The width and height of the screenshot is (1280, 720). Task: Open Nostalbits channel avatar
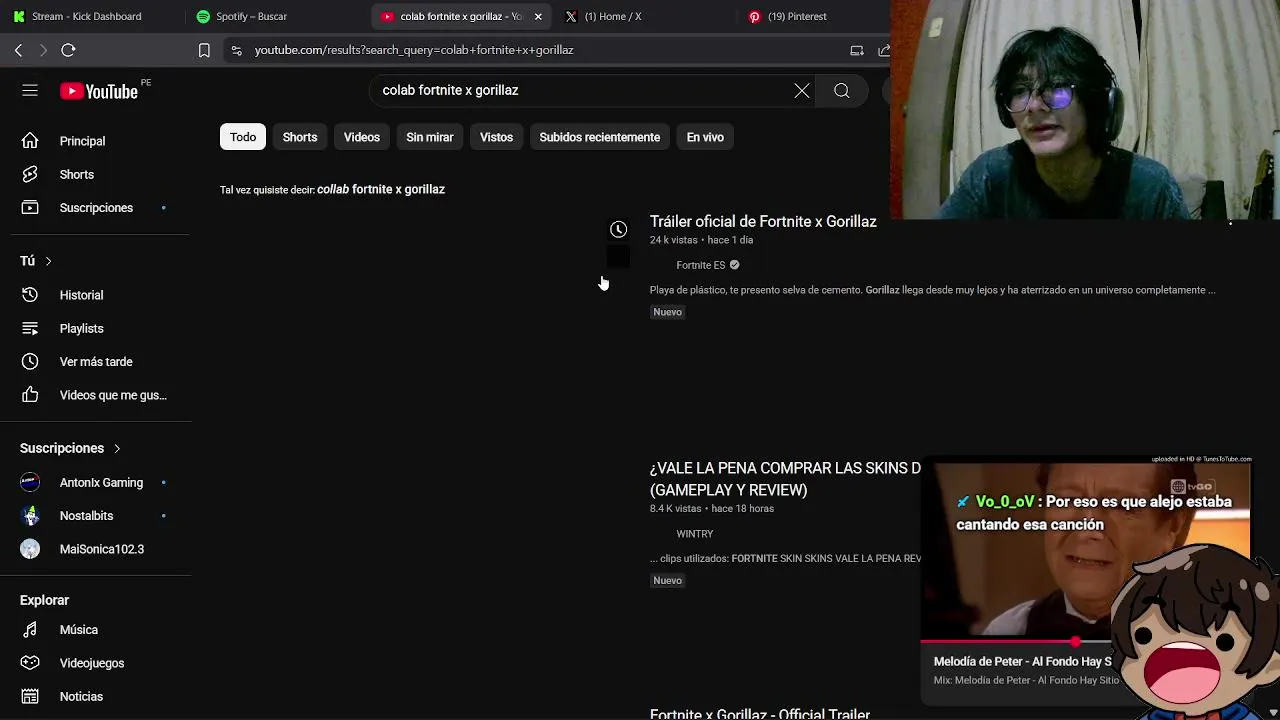[x=30, y=516]
